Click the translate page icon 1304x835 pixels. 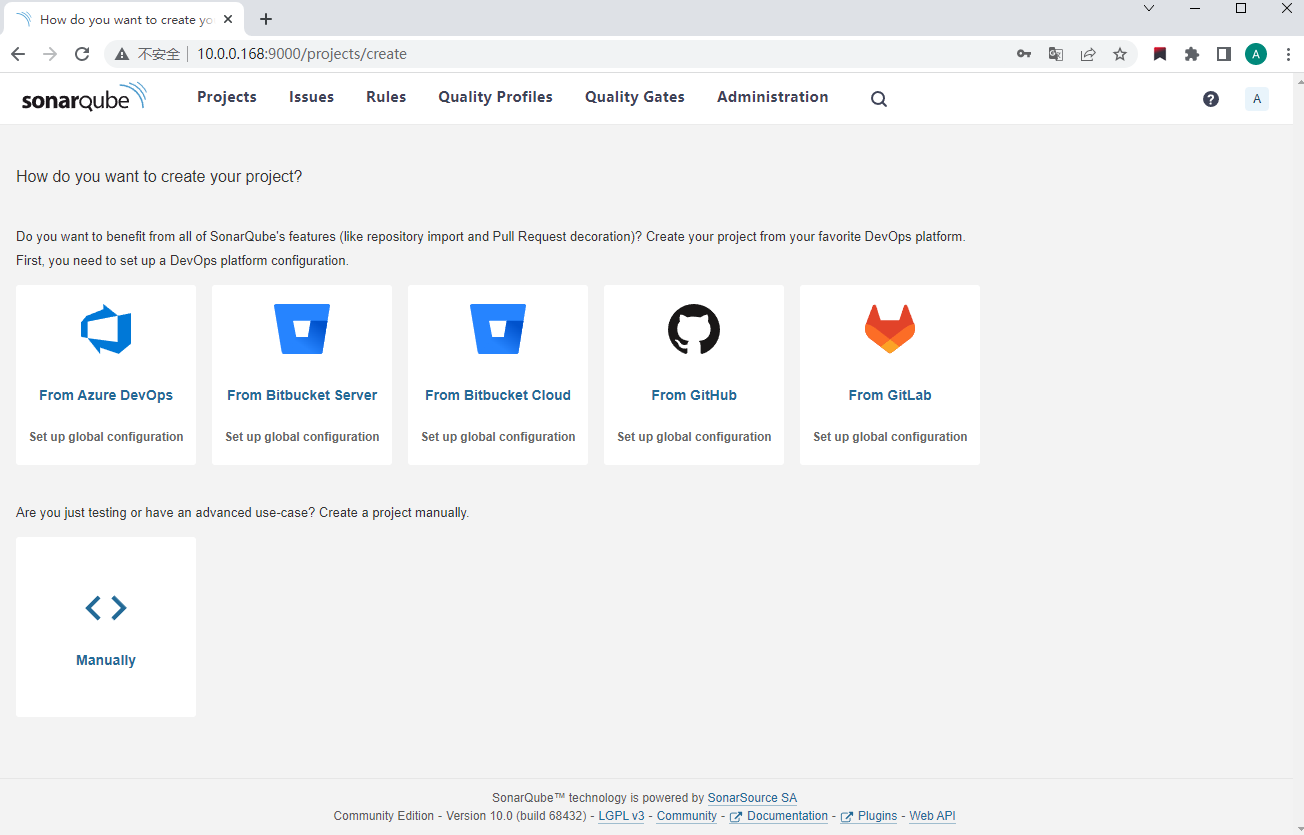(1056, 54)
